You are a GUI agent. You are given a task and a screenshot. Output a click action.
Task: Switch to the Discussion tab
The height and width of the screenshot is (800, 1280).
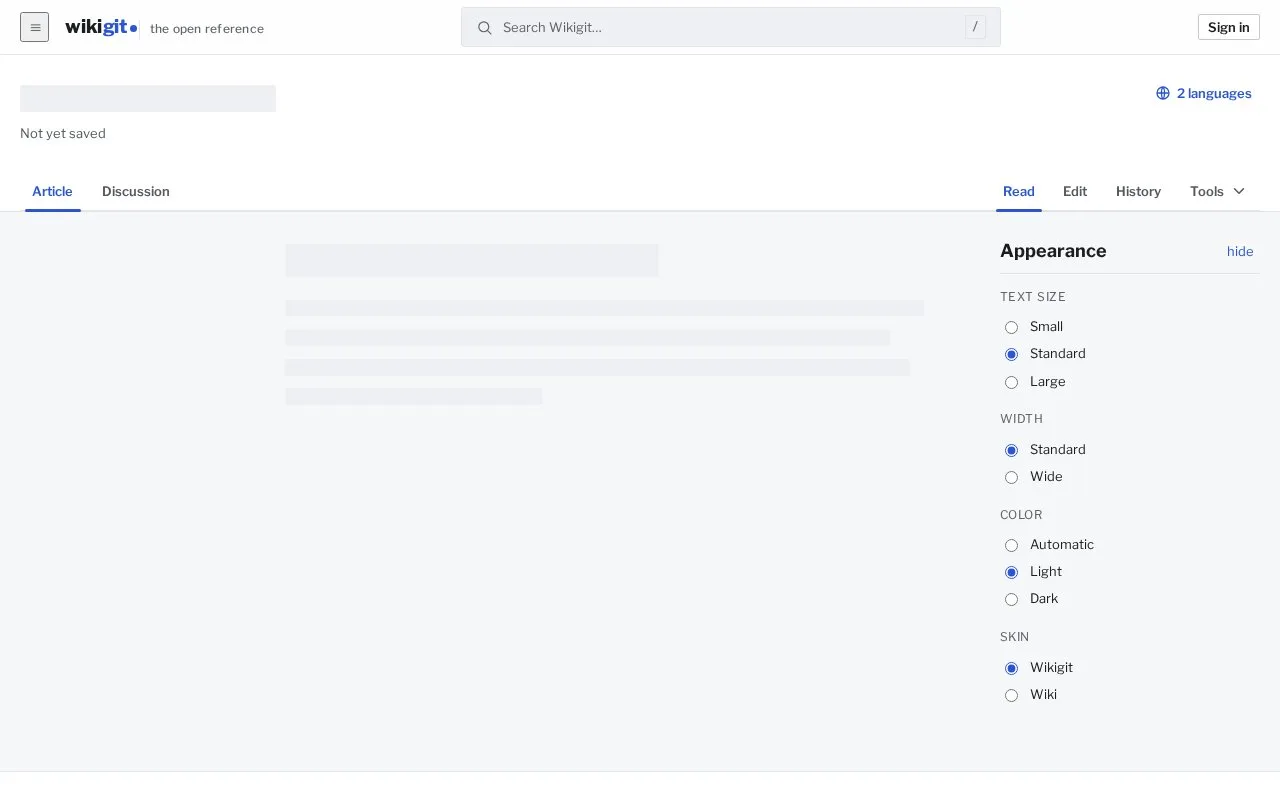point(136,191)
